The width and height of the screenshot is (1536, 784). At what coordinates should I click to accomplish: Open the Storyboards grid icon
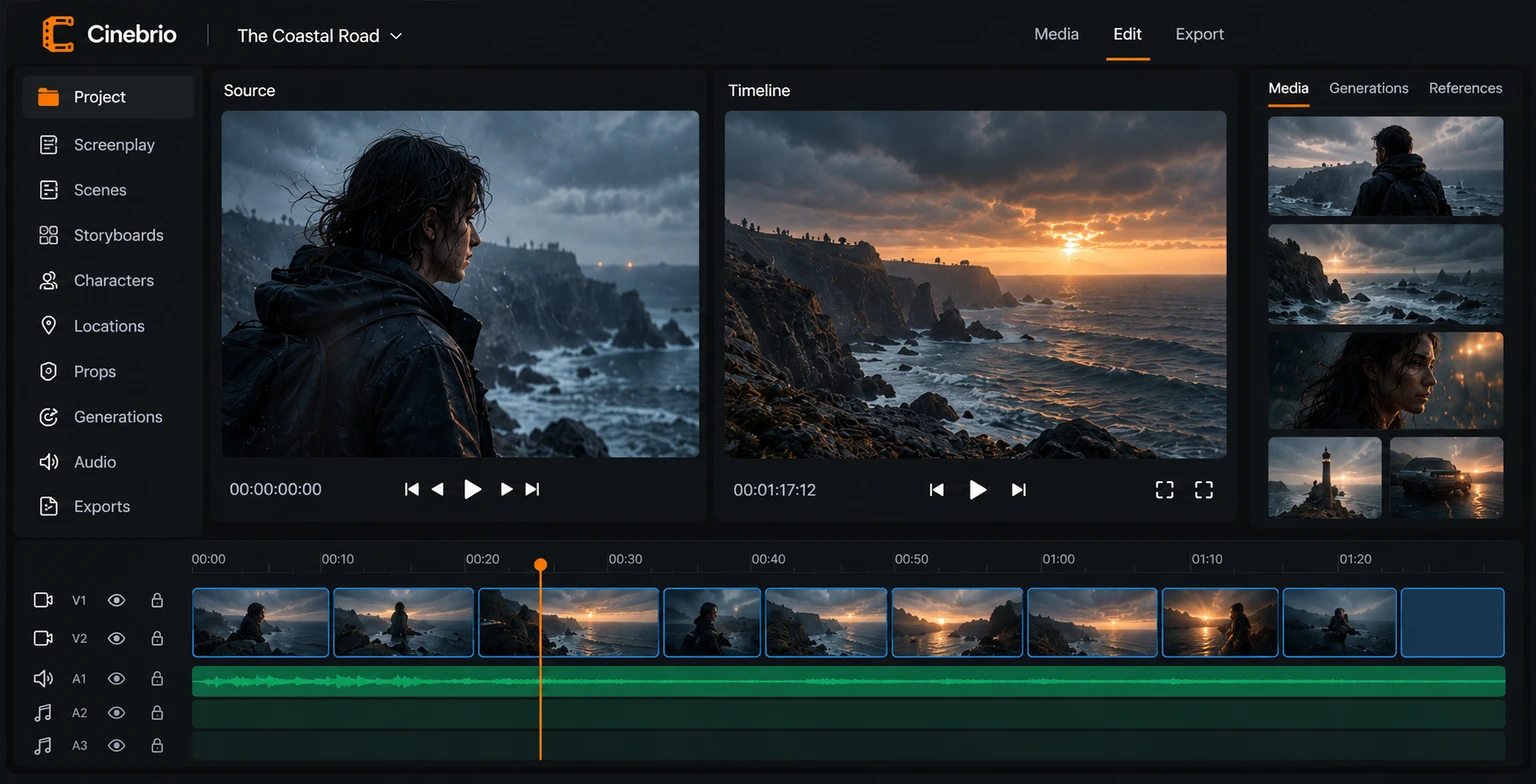click(x=48, y=235)
